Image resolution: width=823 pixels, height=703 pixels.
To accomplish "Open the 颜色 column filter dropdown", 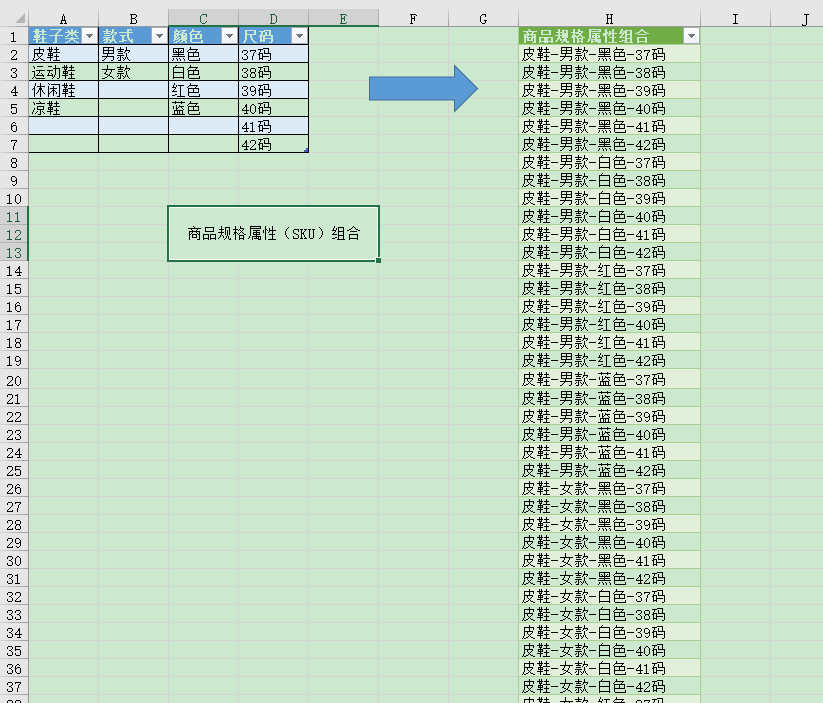I will 227,35.
